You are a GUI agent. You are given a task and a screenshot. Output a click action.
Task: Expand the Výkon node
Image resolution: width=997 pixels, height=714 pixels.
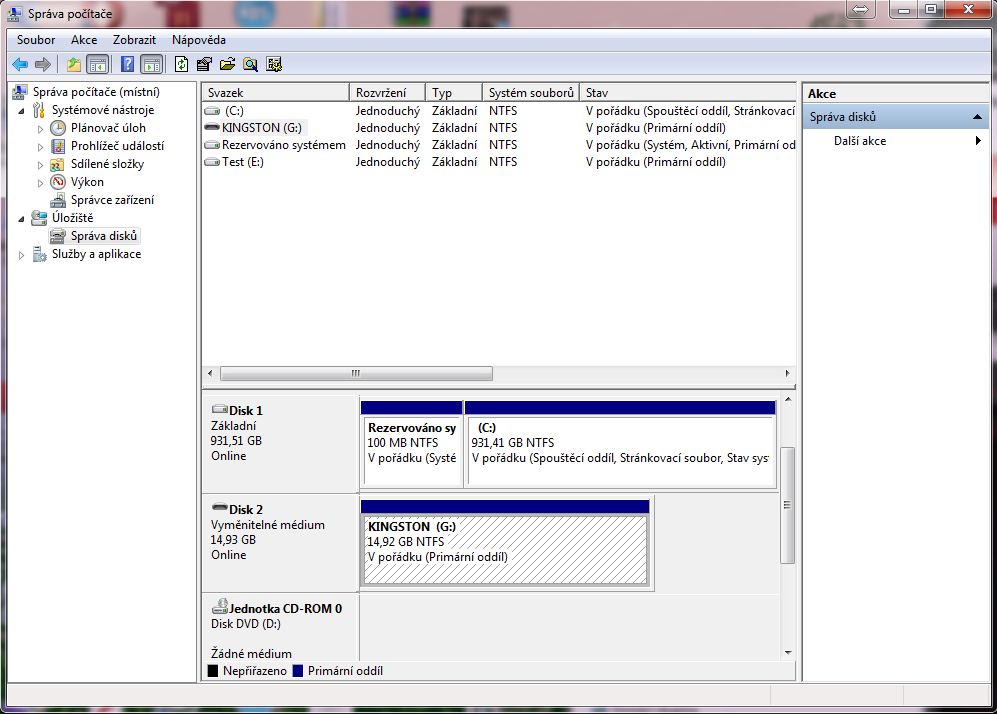(x=40, y=182)
